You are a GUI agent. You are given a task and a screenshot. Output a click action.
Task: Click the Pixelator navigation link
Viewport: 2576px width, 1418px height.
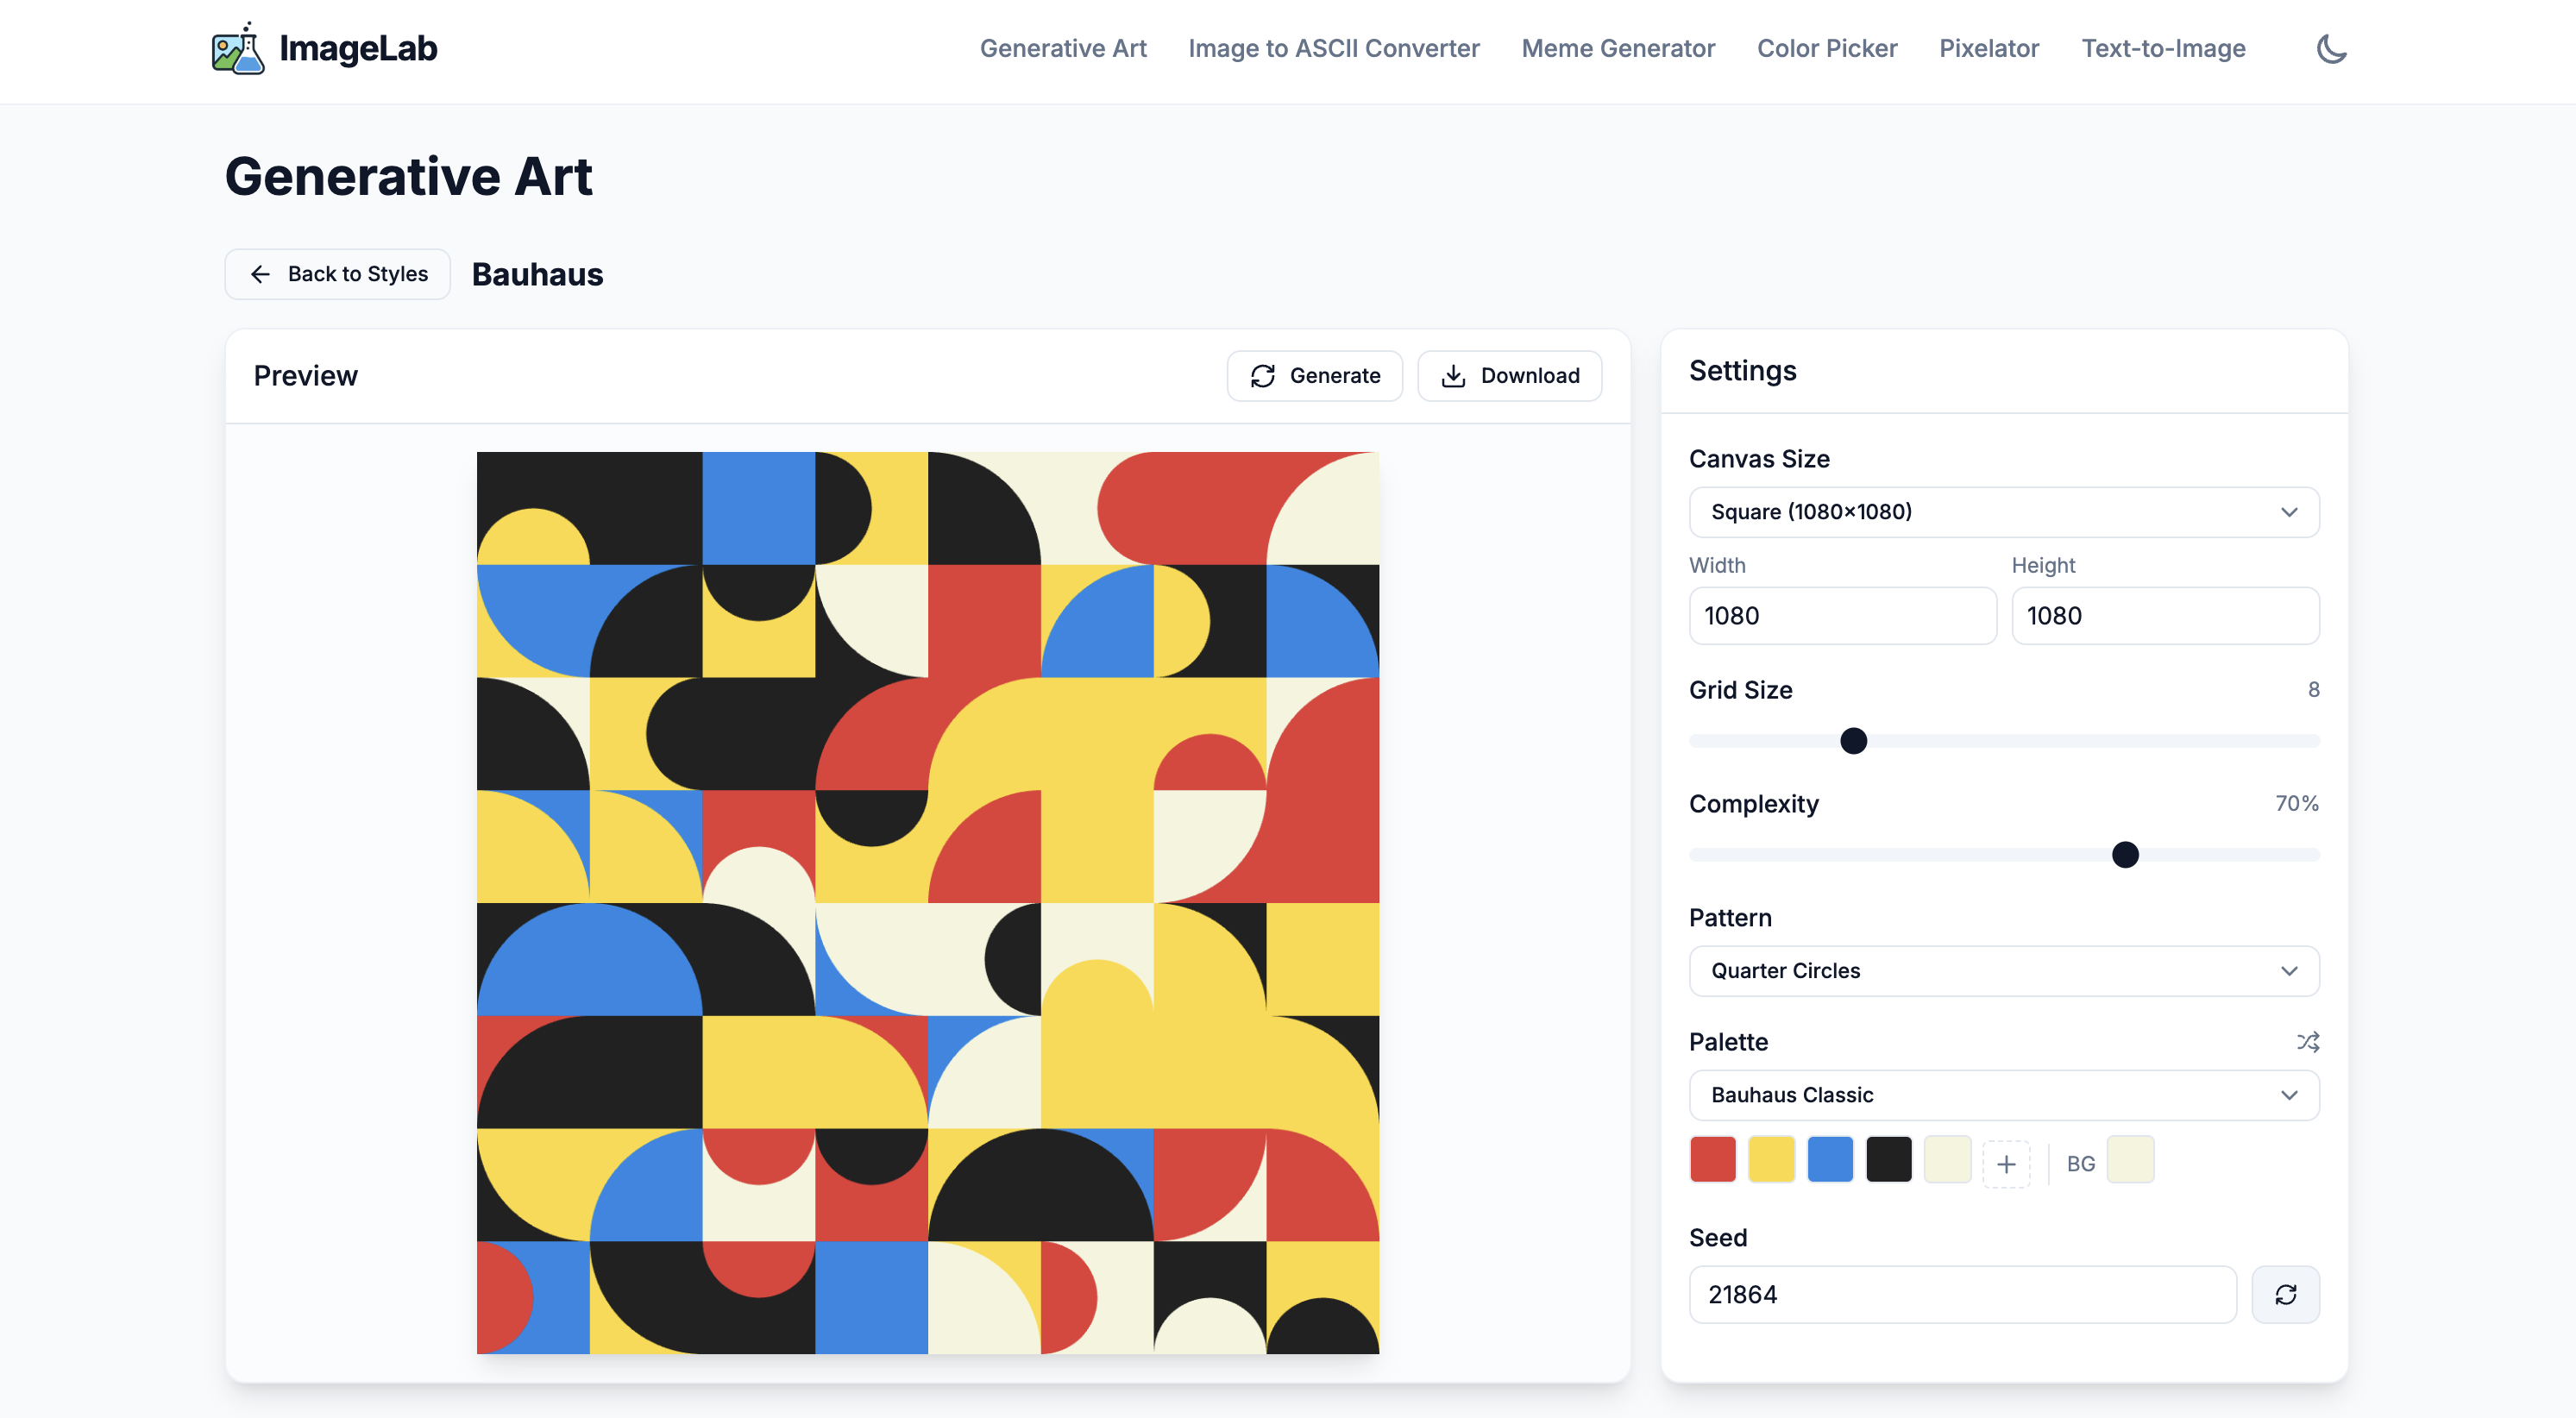click(x=1989, y=48)
